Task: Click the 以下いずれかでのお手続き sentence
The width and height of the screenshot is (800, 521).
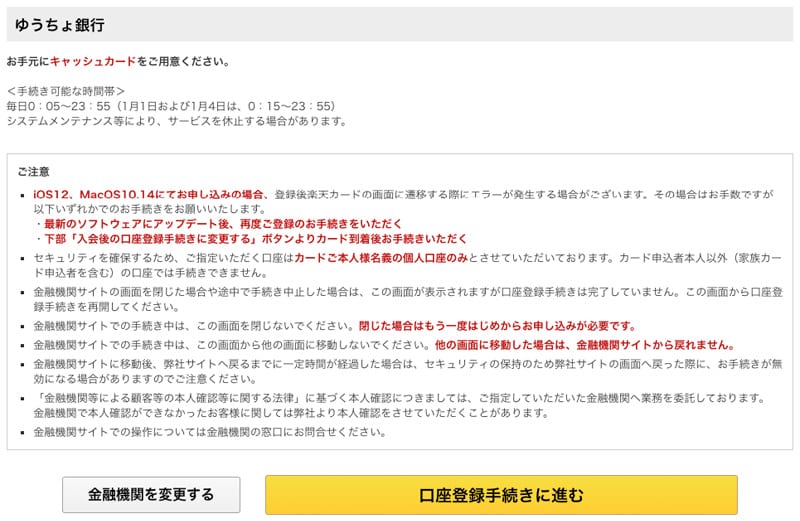Action: (150, 209)
